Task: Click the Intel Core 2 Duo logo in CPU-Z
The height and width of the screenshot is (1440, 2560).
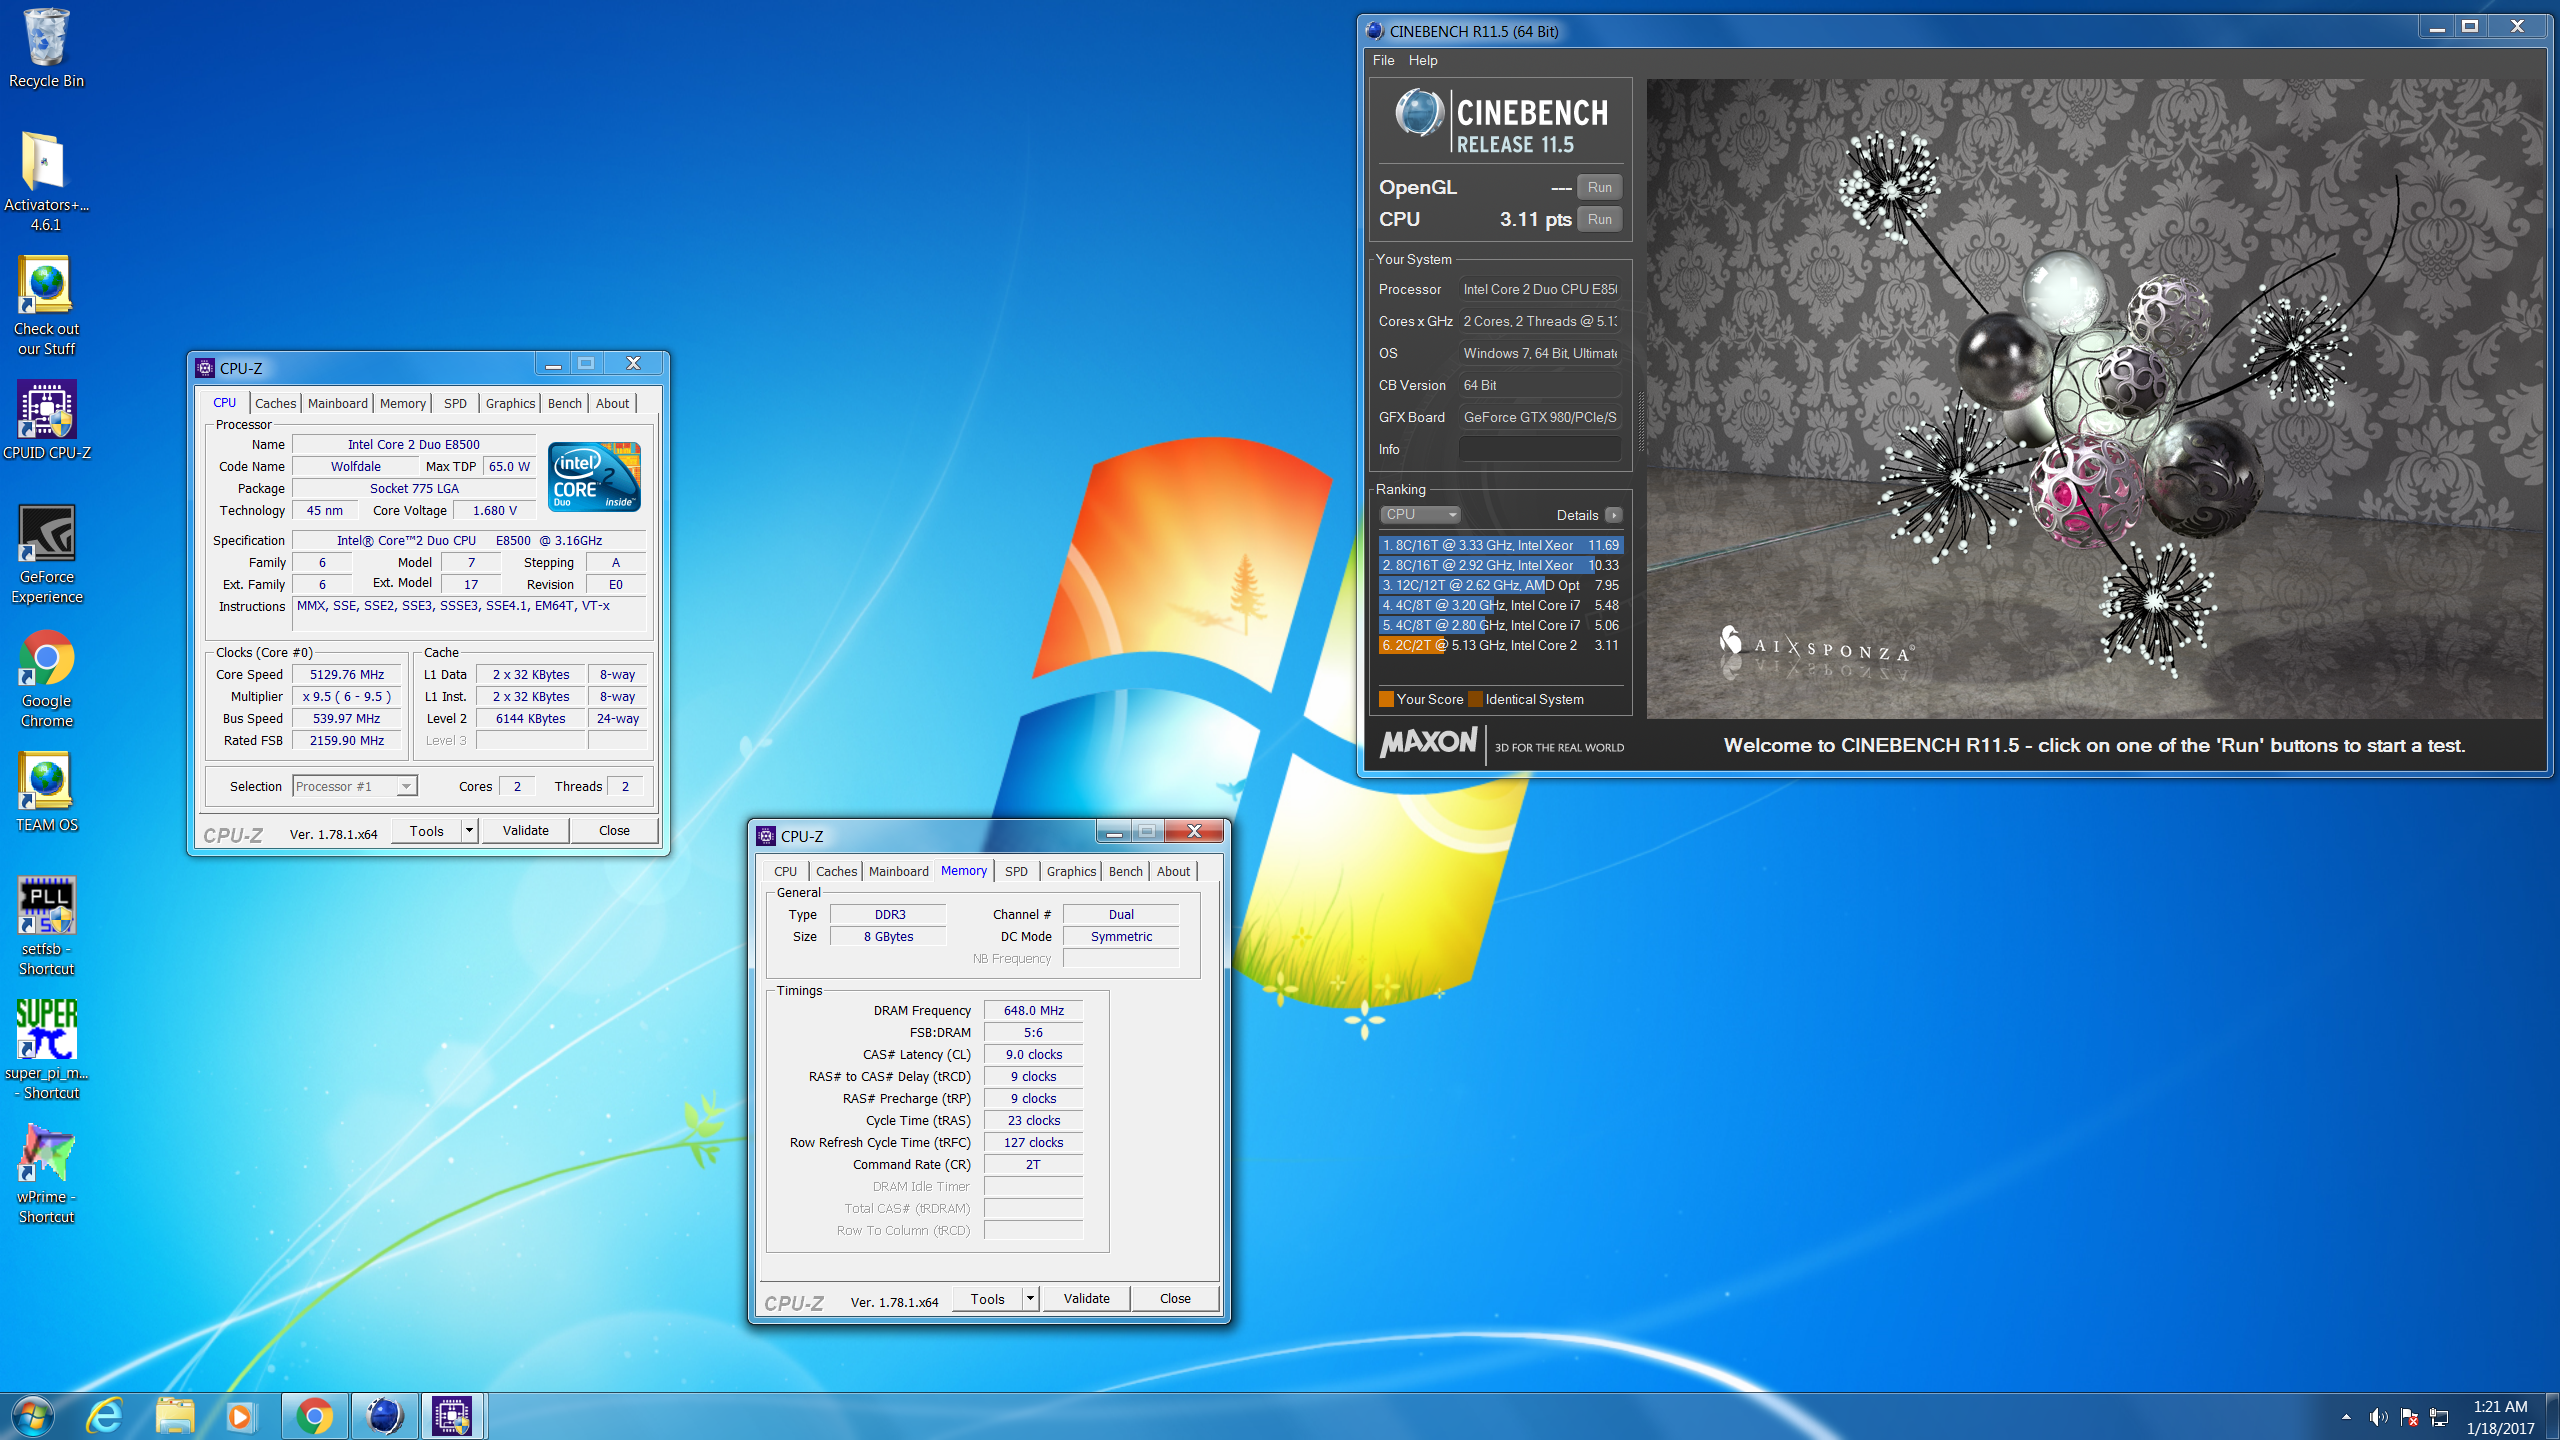Action: 594,477
